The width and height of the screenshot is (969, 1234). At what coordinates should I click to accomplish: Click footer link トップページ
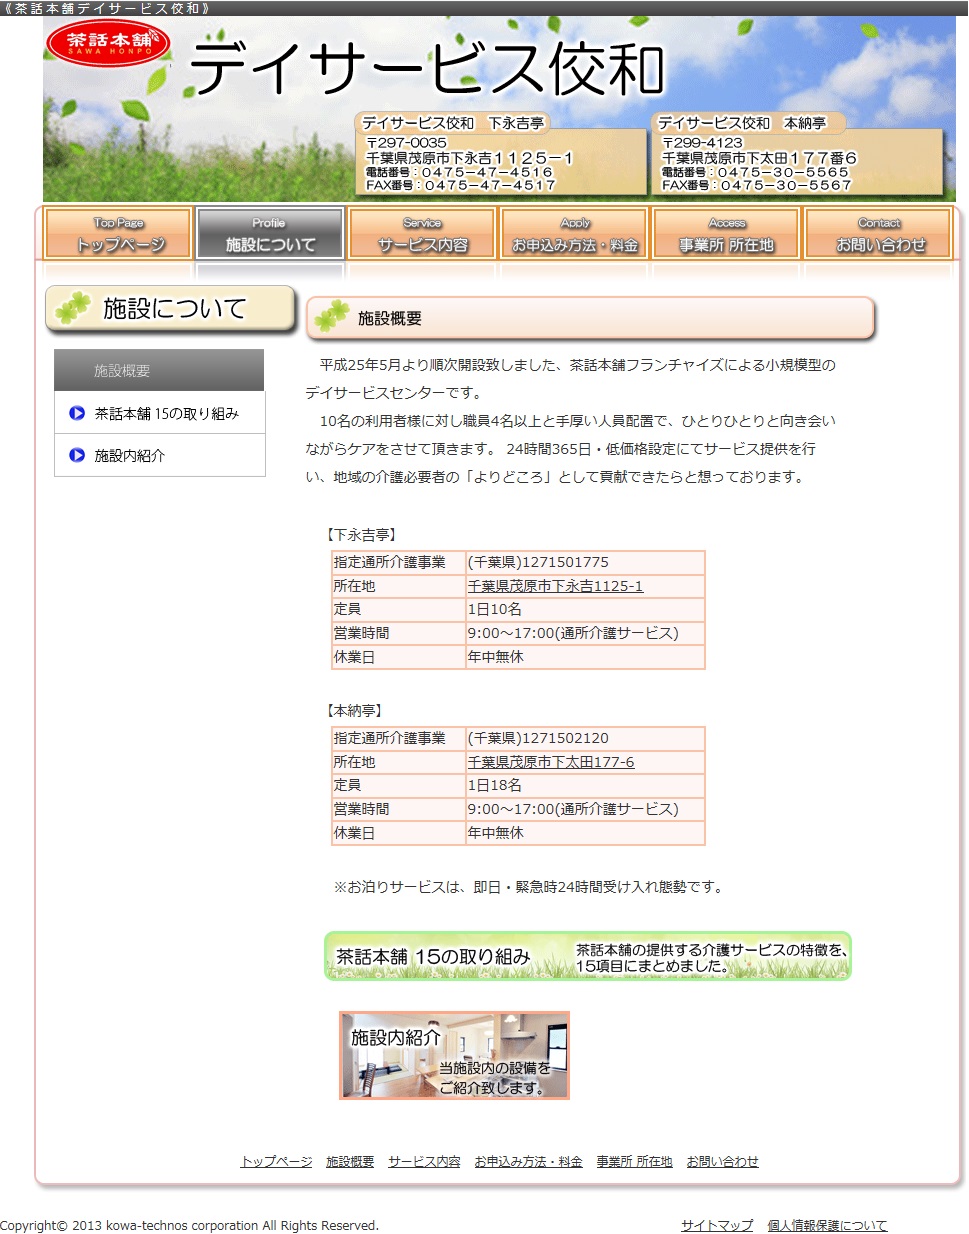point(276,1161)
